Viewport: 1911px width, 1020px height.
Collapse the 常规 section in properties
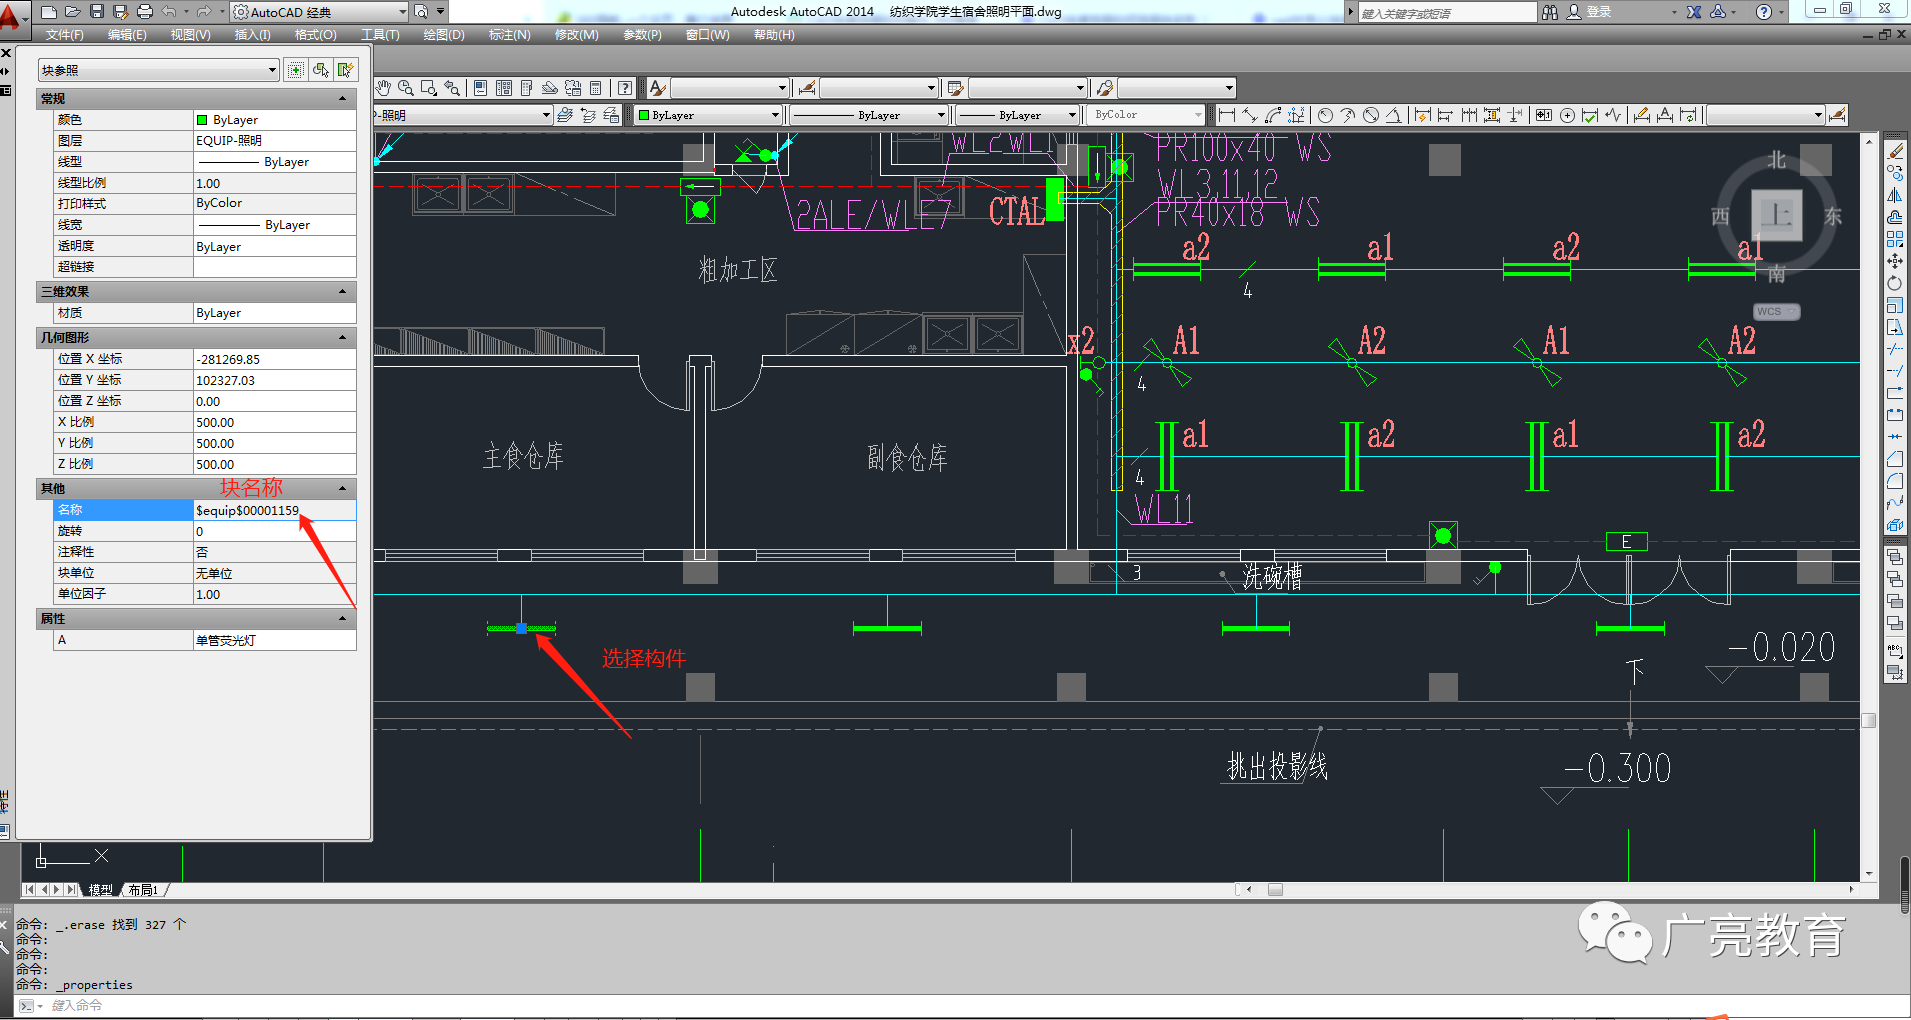click(x=343, y=98)
